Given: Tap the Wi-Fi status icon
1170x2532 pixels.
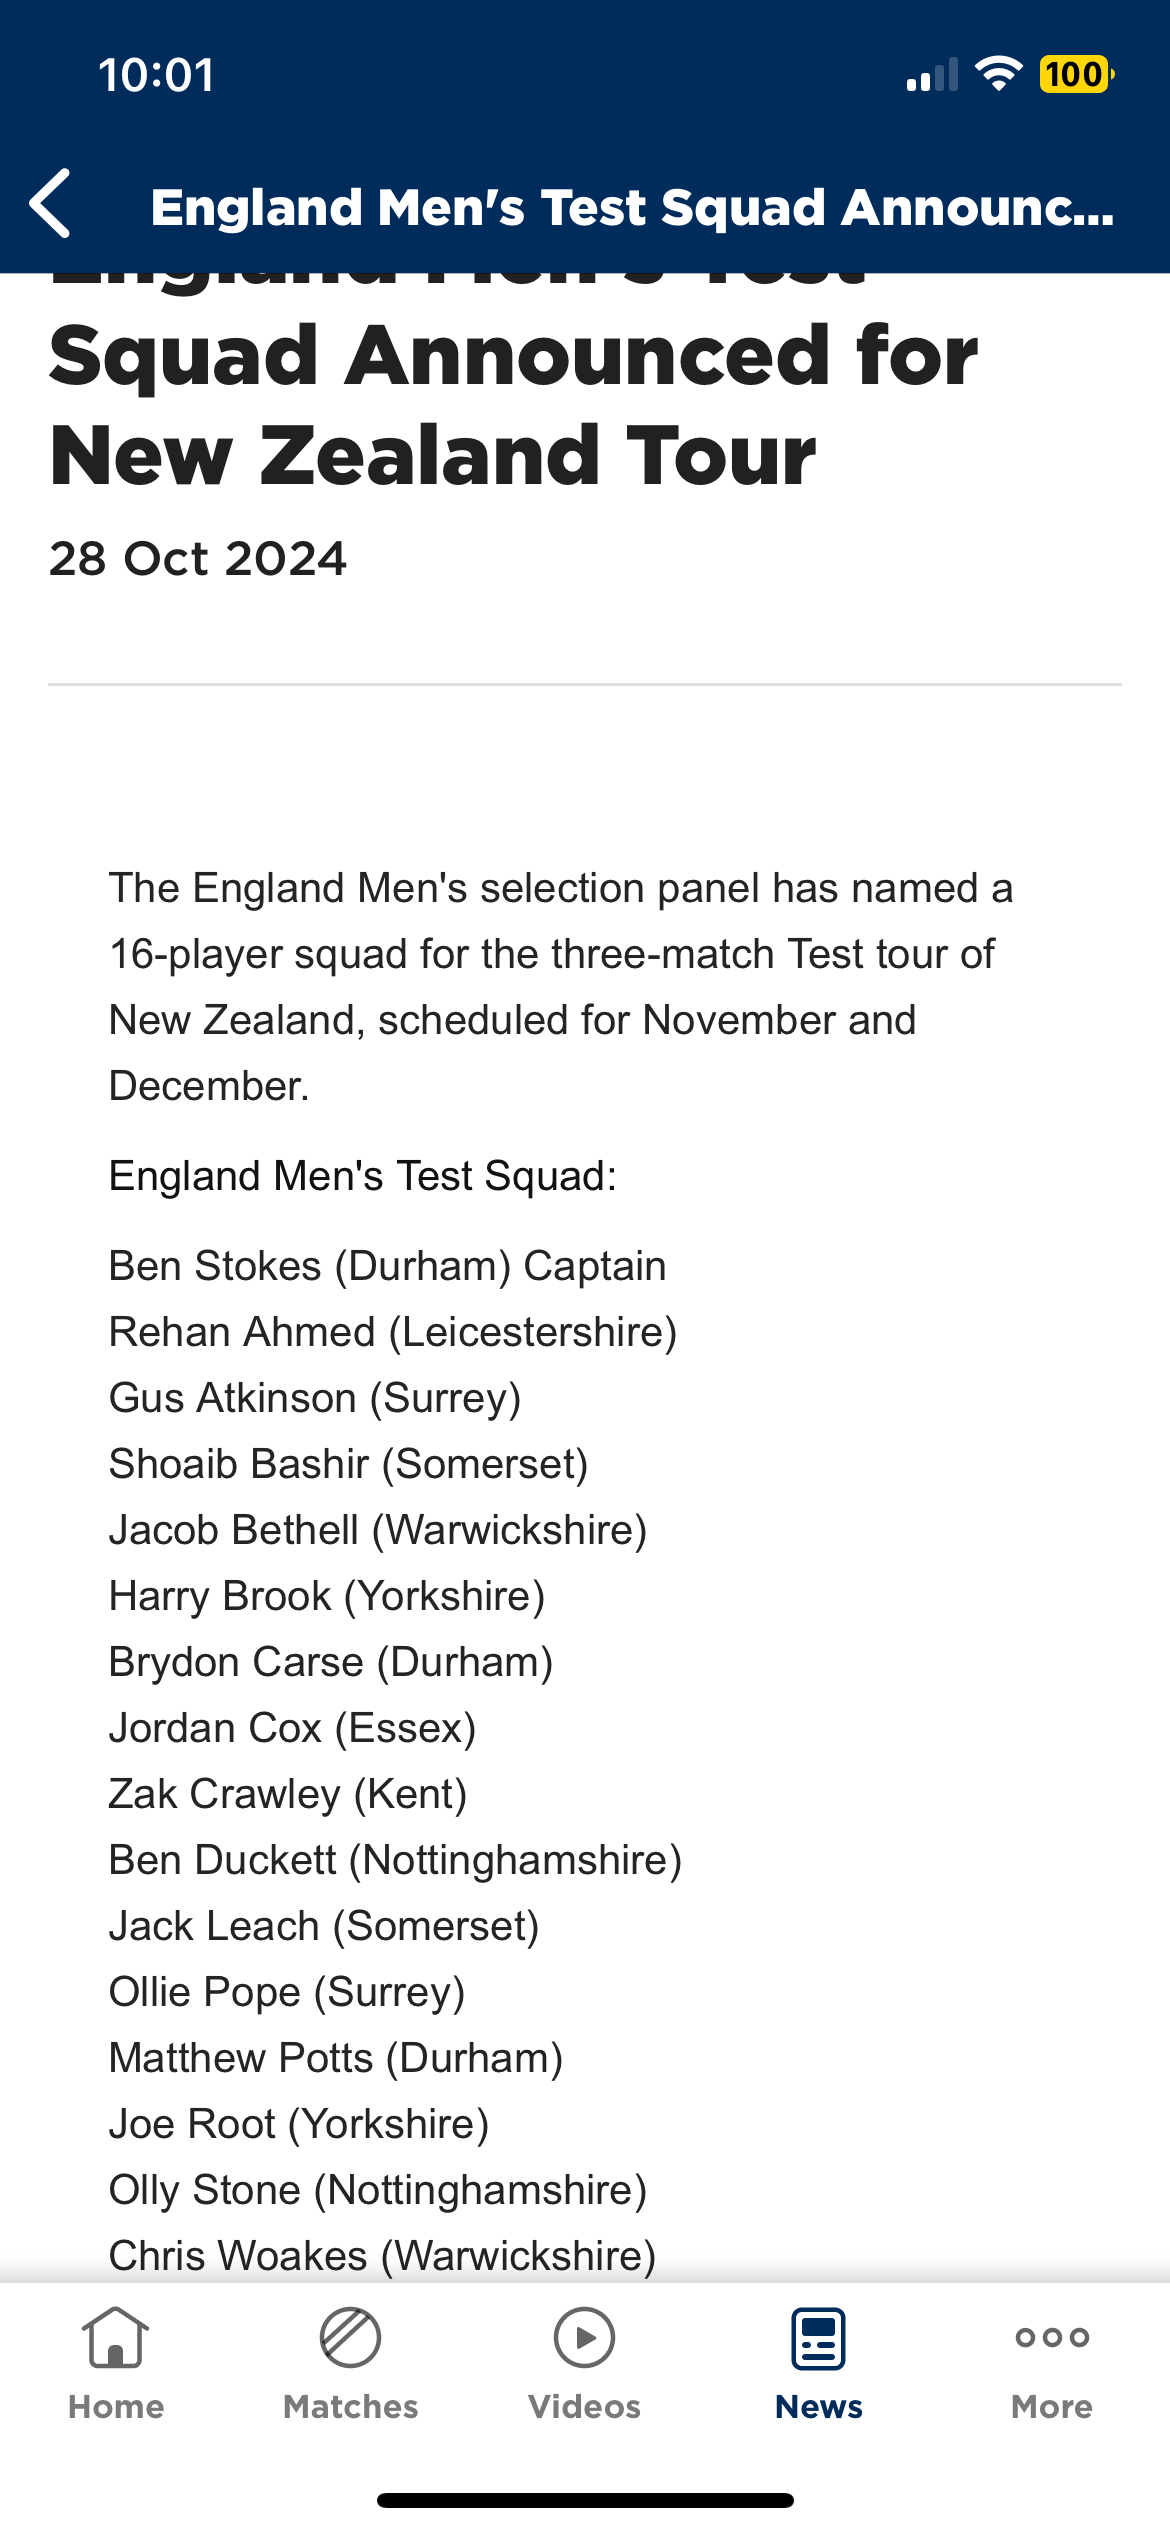Looking at the screenshot, I should 998,74.
